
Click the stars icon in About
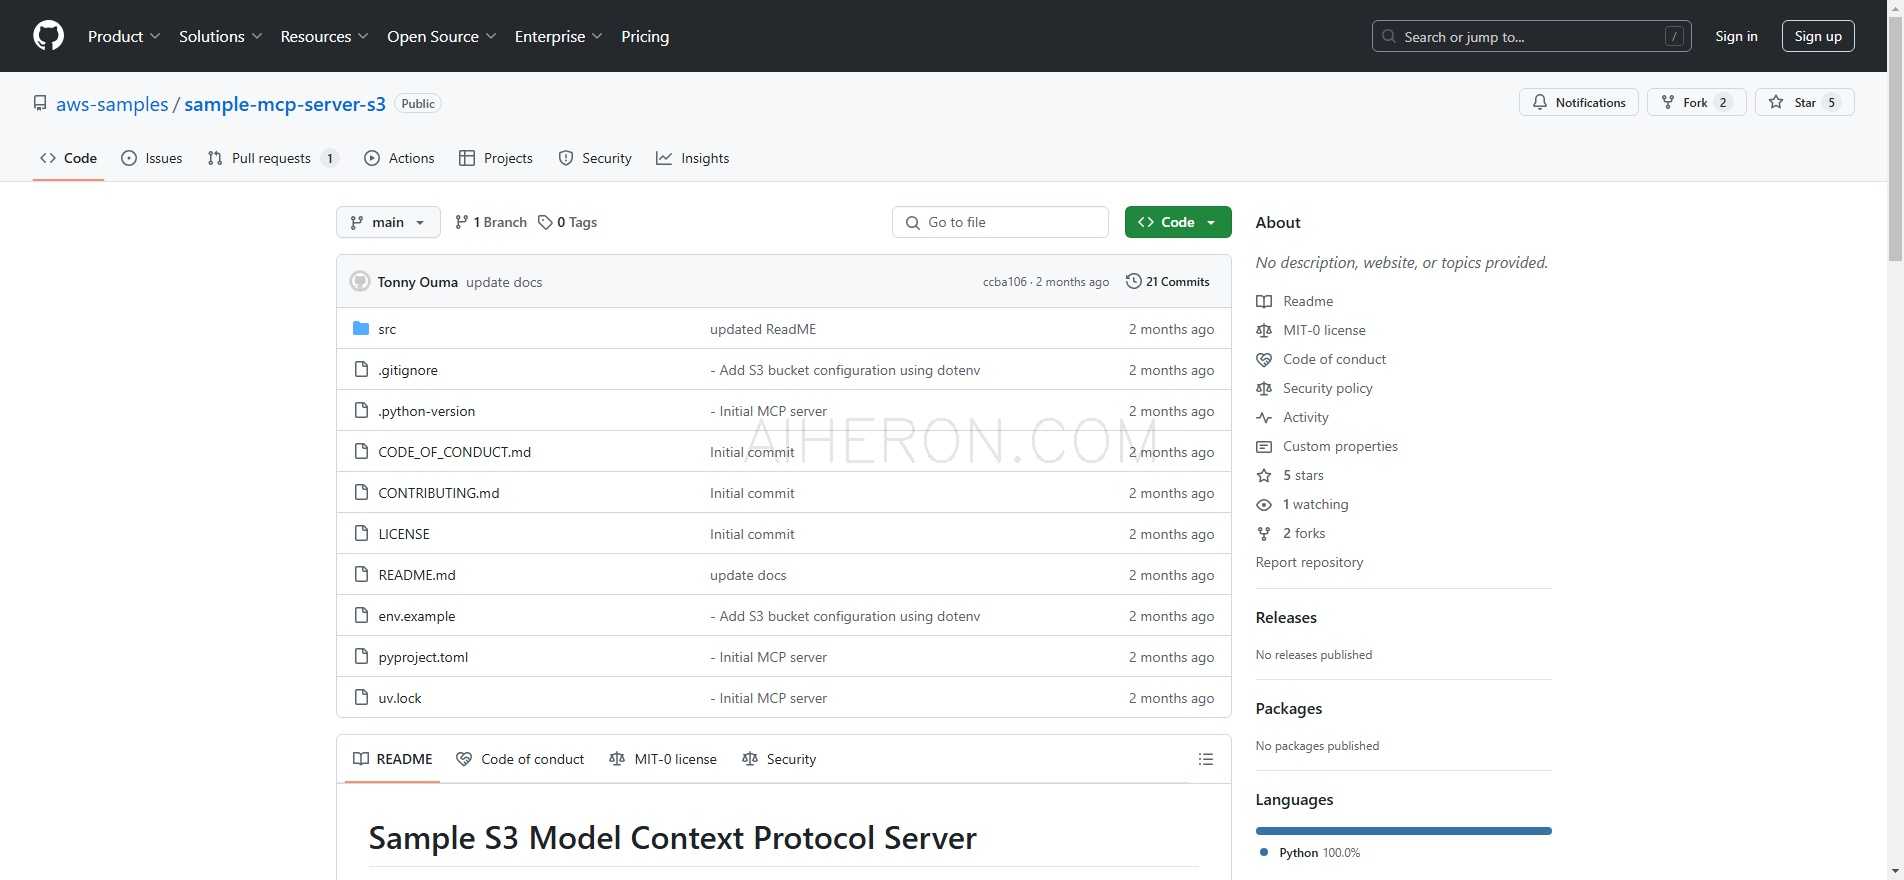point(1264,476)
